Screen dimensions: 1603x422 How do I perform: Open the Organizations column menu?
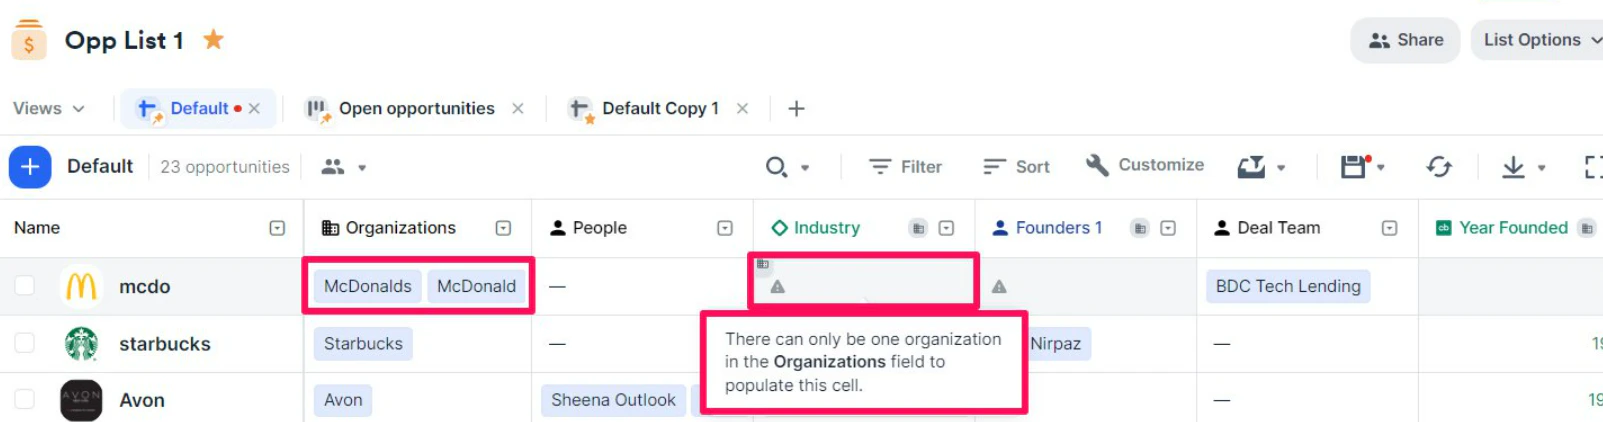[503, 228]
